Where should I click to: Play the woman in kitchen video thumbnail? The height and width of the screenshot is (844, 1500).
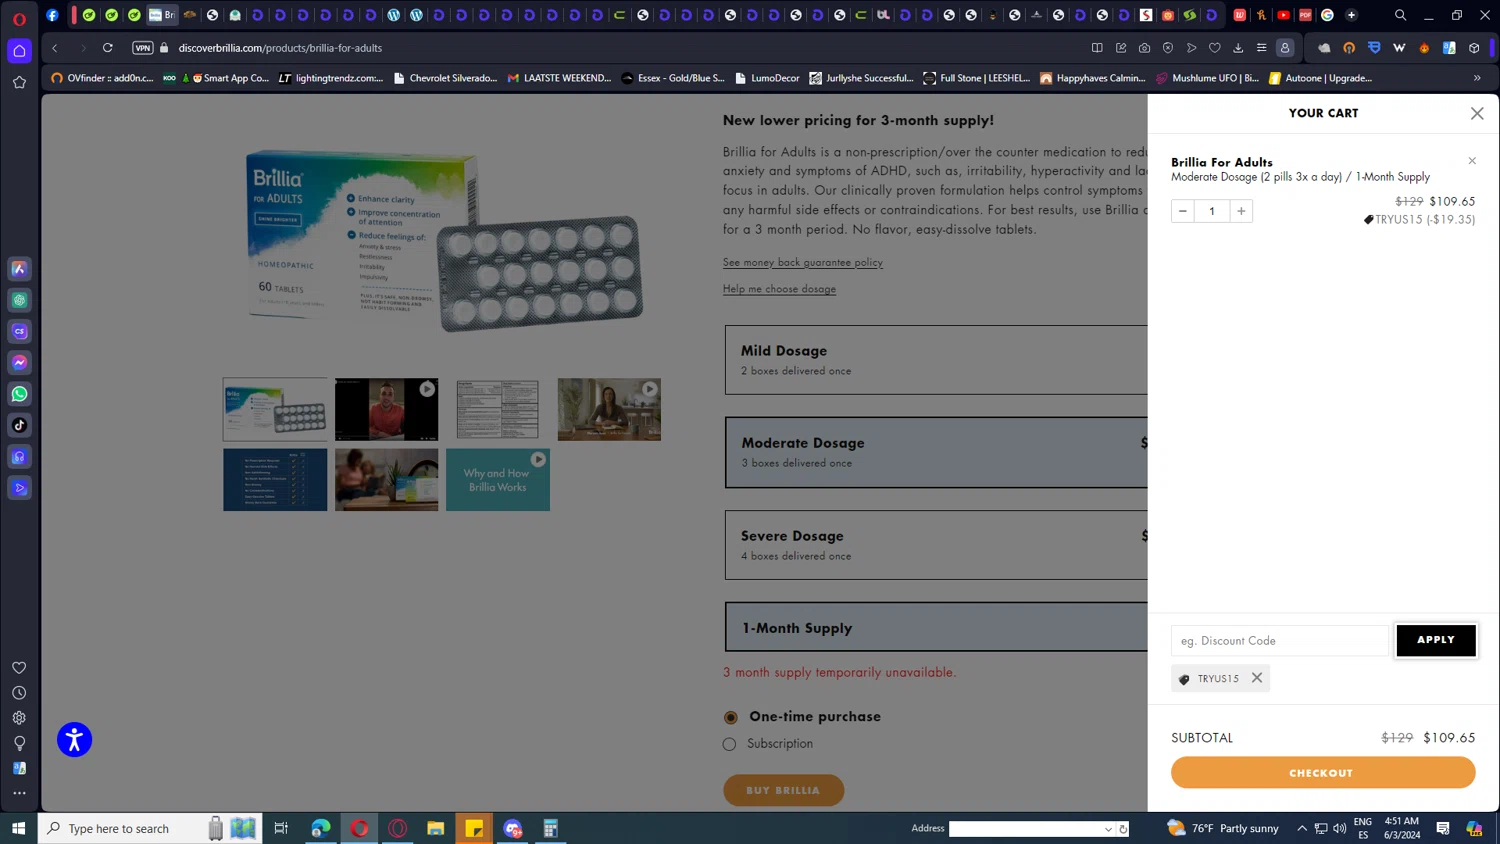coord(609,409)
